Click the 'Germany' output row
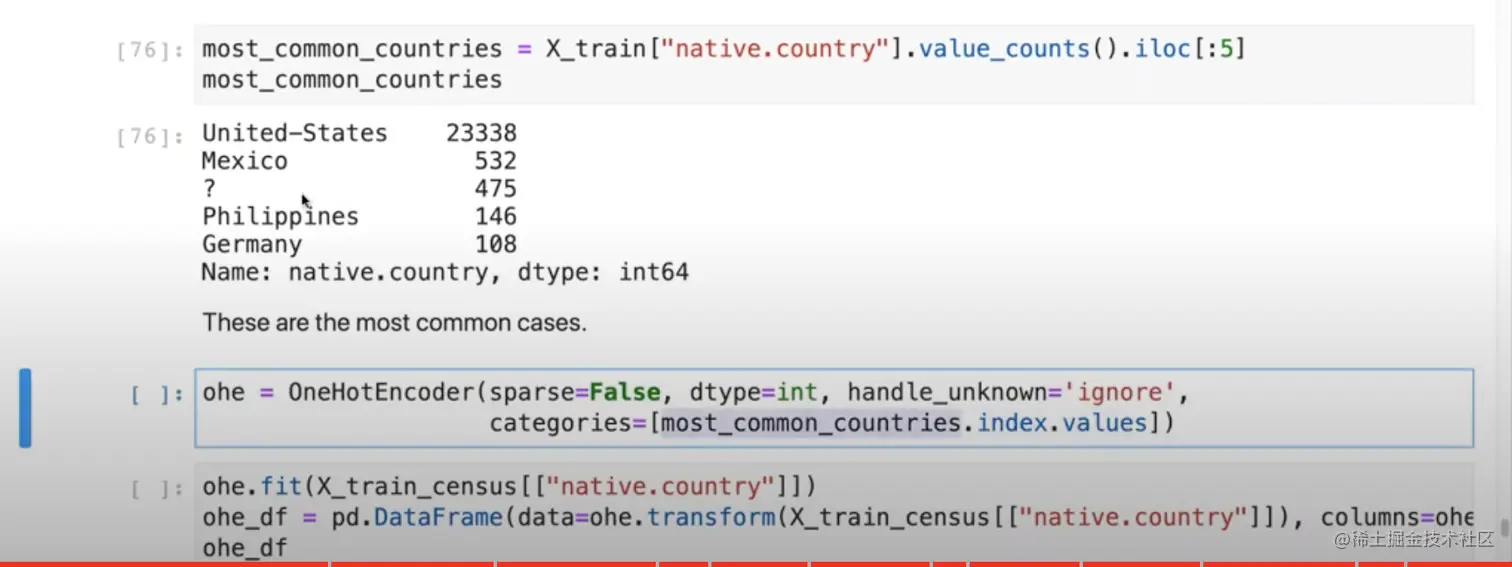Screen dimensions: 1512x567 (x=359, y=244)
